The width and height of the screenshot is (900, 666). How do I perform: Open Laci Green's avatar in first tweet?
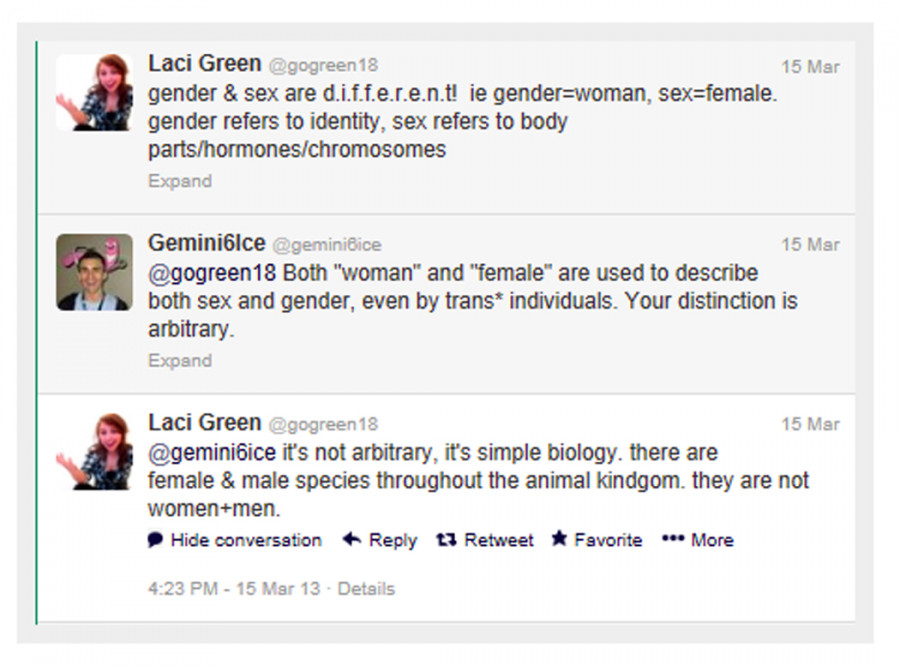click(94, 92)
